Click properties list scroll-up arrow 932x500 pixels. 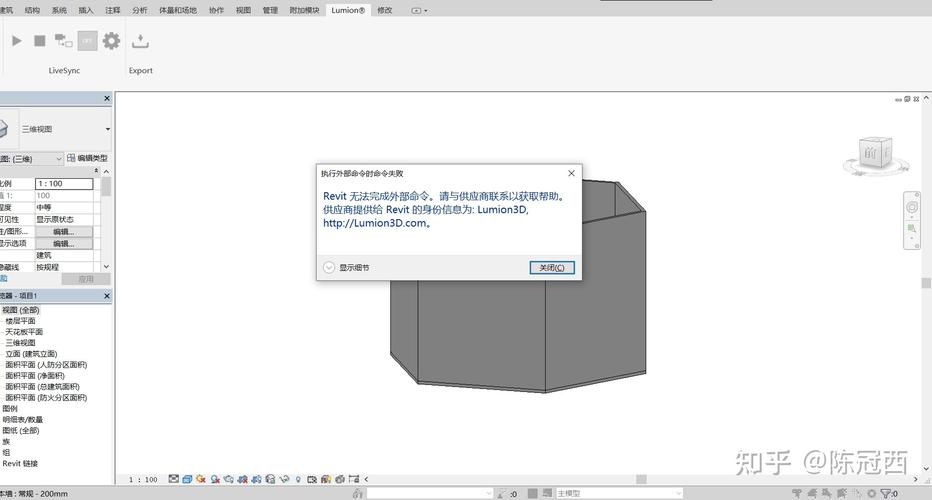(x=106, y=171)
